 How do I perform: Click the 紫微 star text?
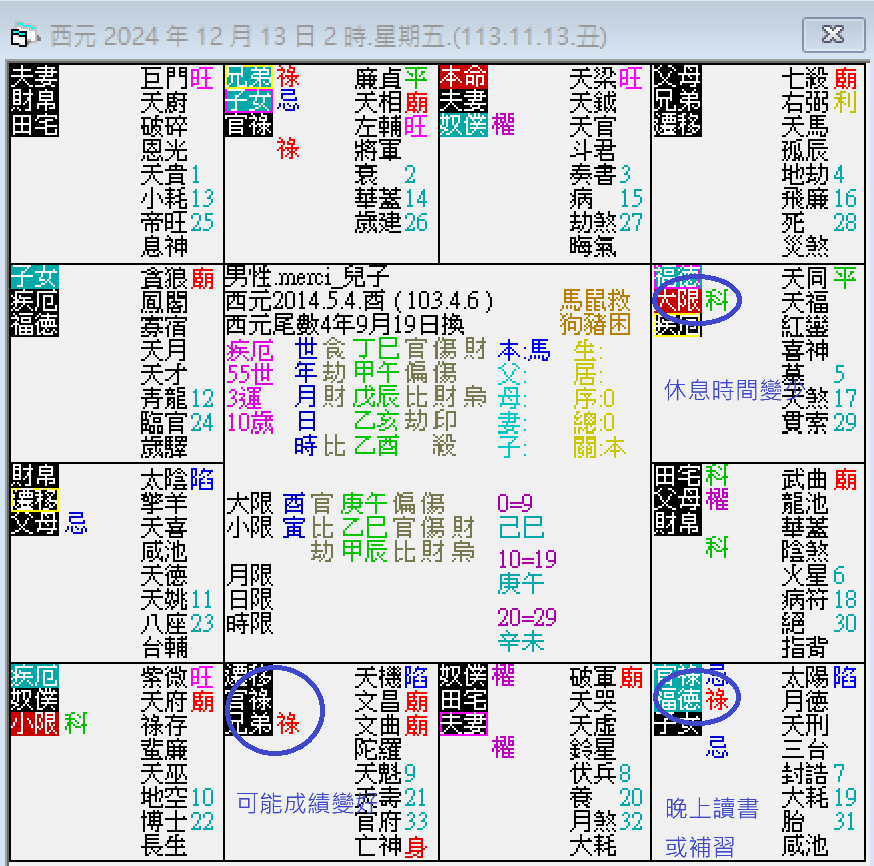(x=164, y=678)
